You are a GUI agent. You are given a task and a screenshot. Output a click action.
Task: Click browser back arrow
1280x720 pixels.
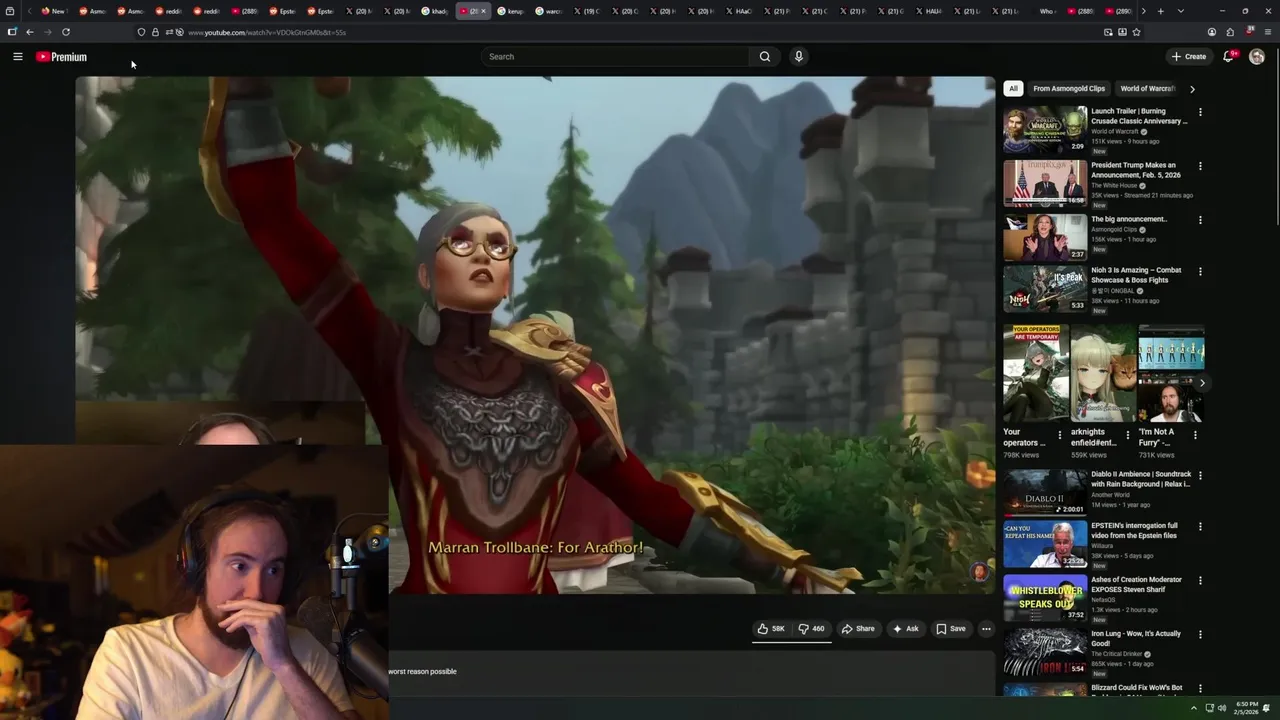(29, 32)
